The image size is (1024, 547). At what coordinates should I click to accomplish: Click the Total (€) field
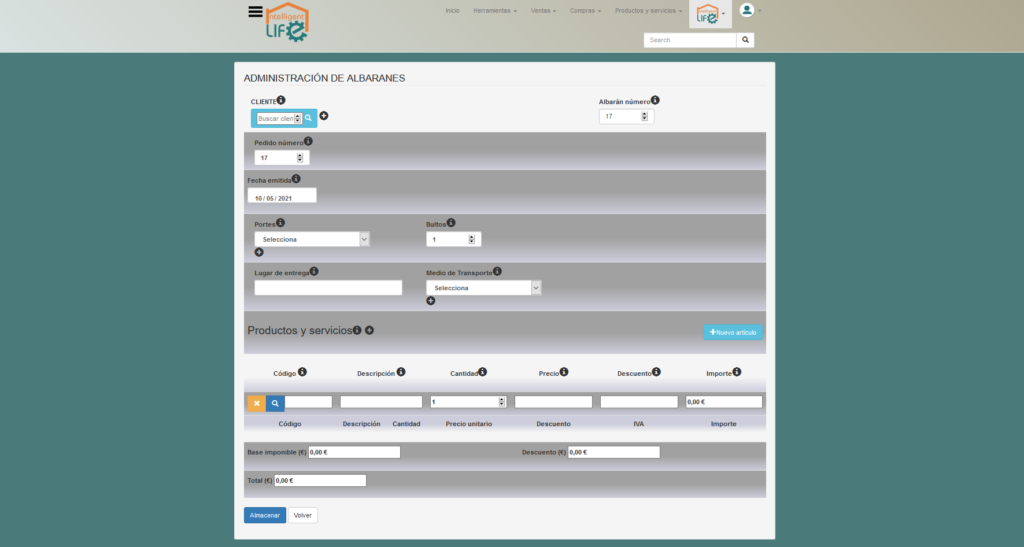pos(320,480)
